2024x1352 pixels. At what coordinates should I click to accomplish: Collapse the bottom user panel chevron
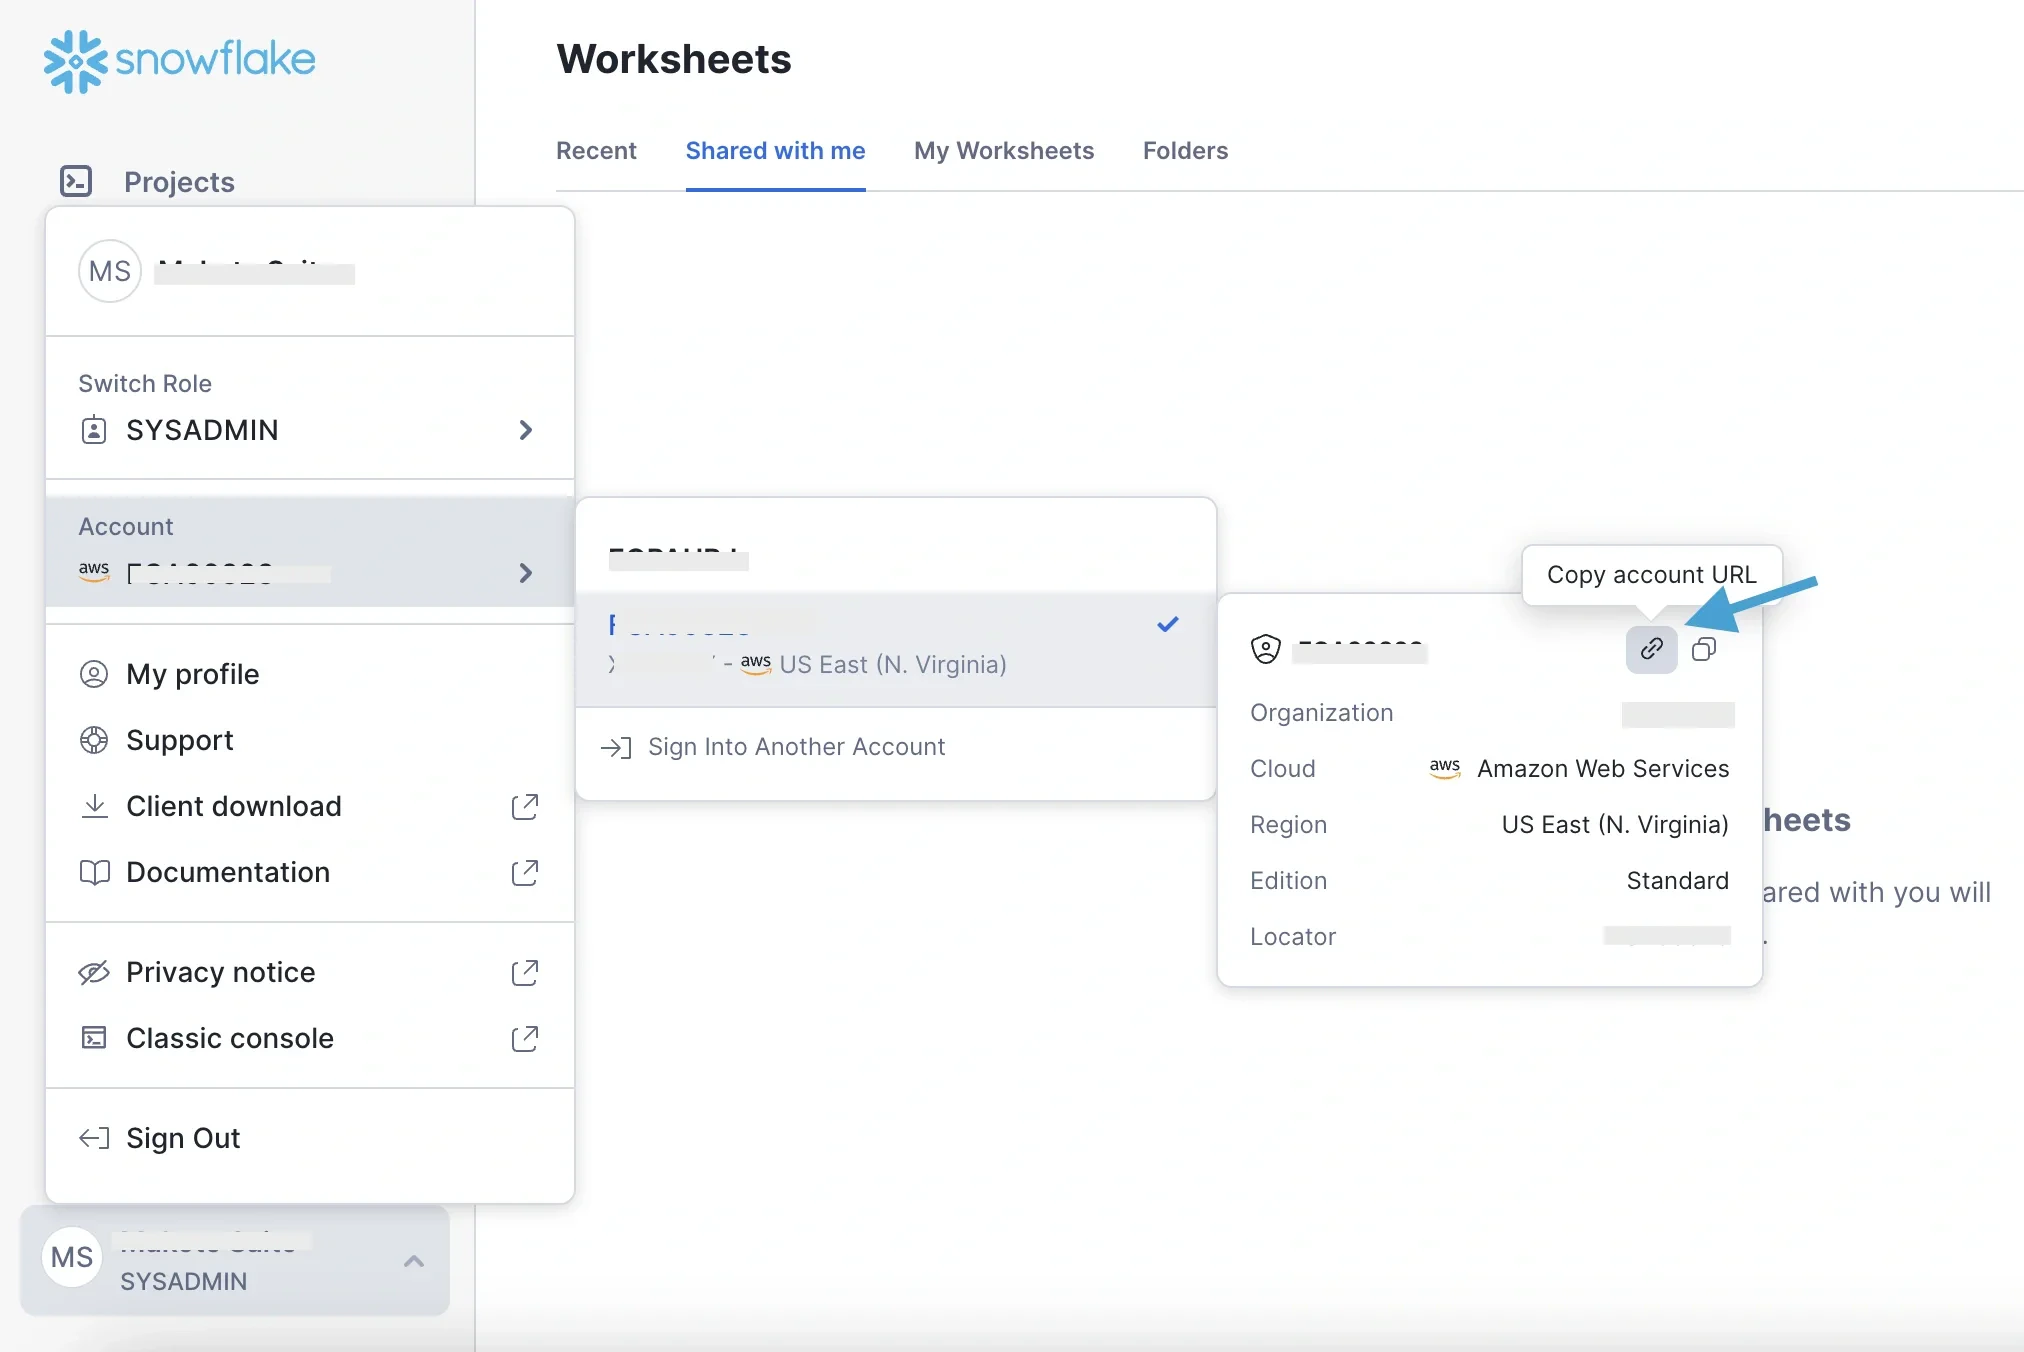[x=413, y=1261]
